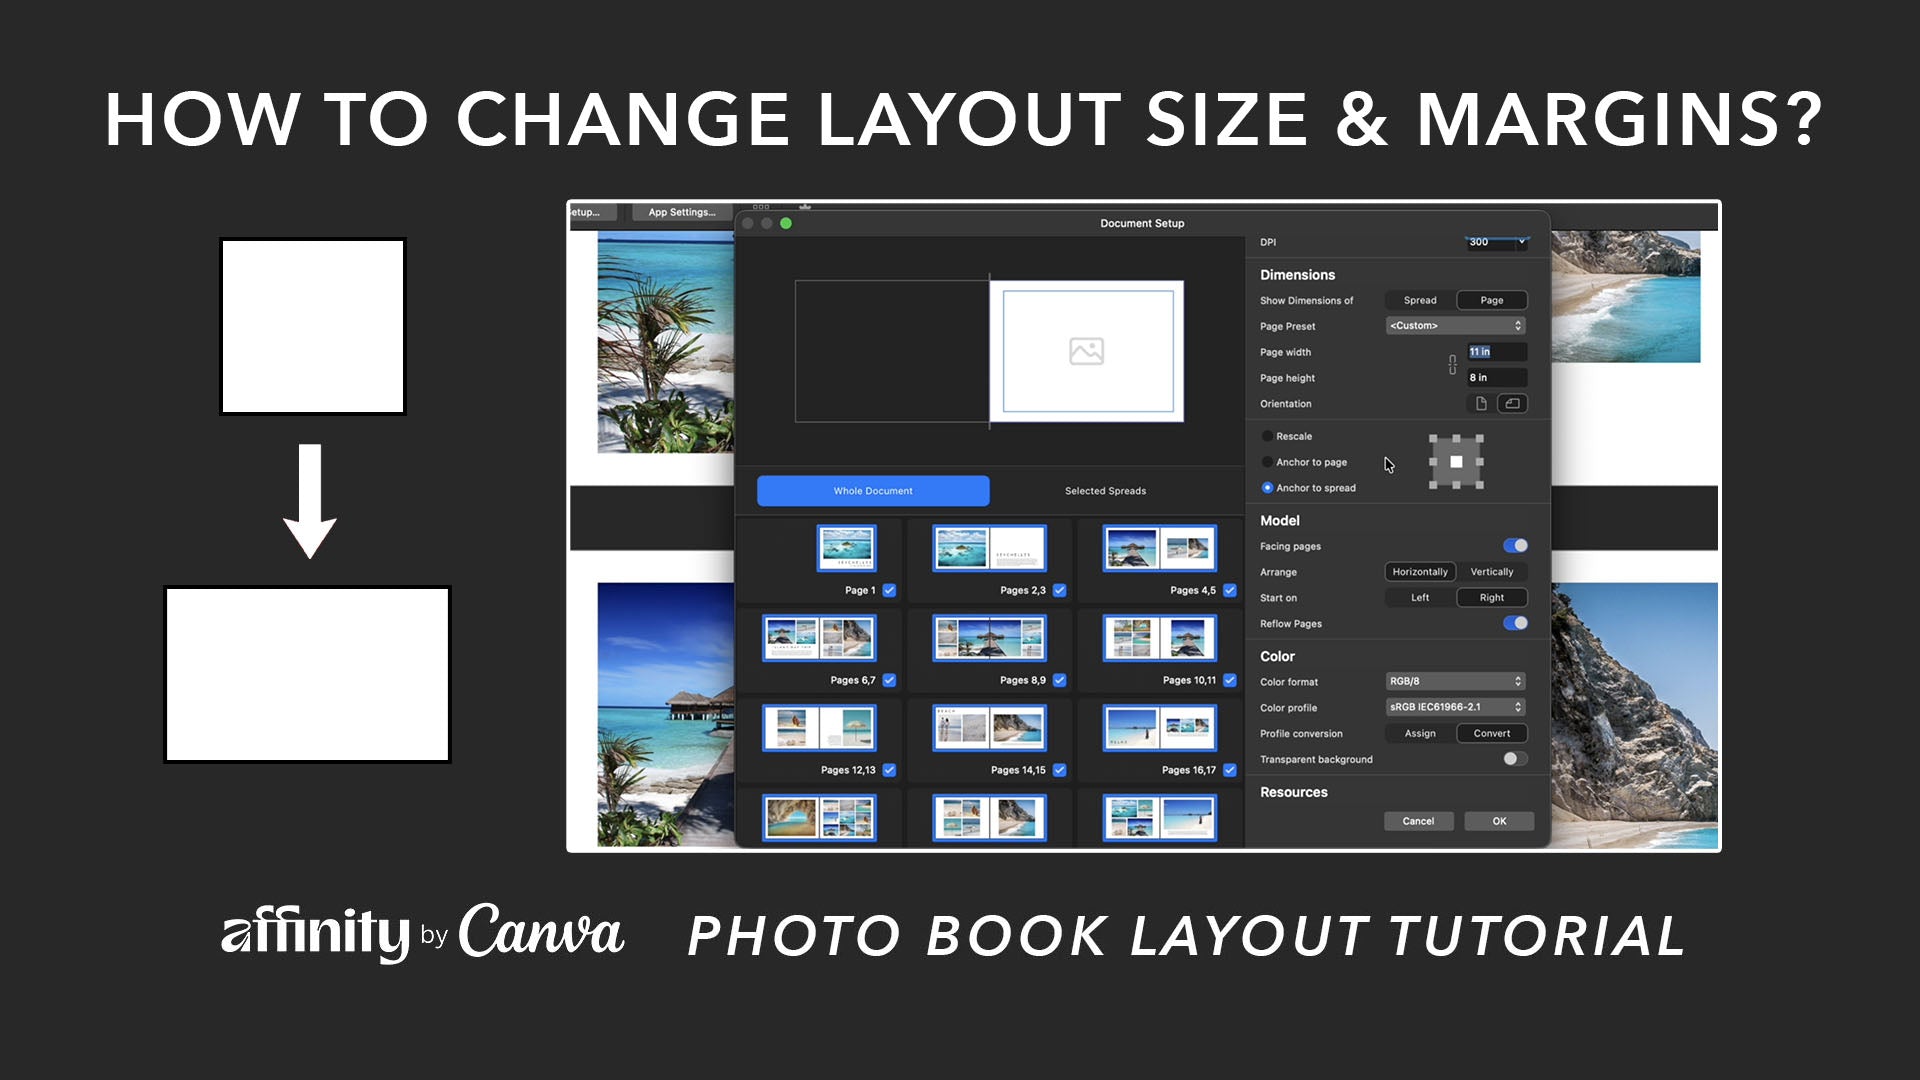The width and height of the screenshot is (1920, 1080).
Task: Select the Whole Document tab
Action: pyautogui.click(x=873, y=491)
